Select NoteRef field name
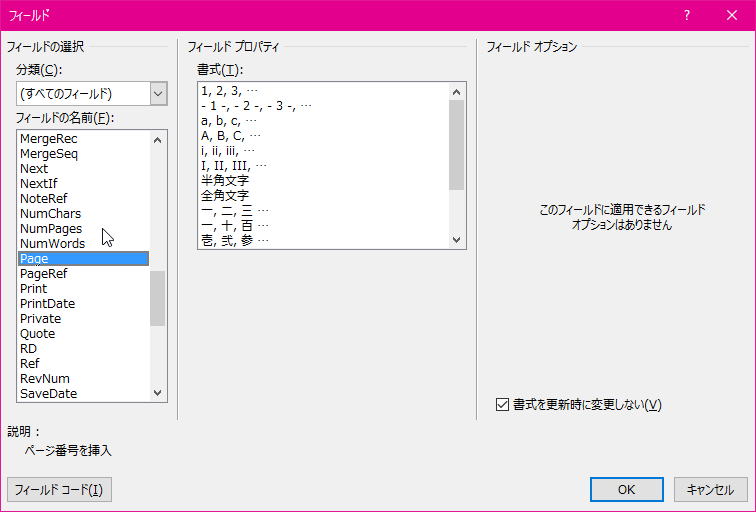The height and width of the screenshot is (512, 756). (83, 199)
